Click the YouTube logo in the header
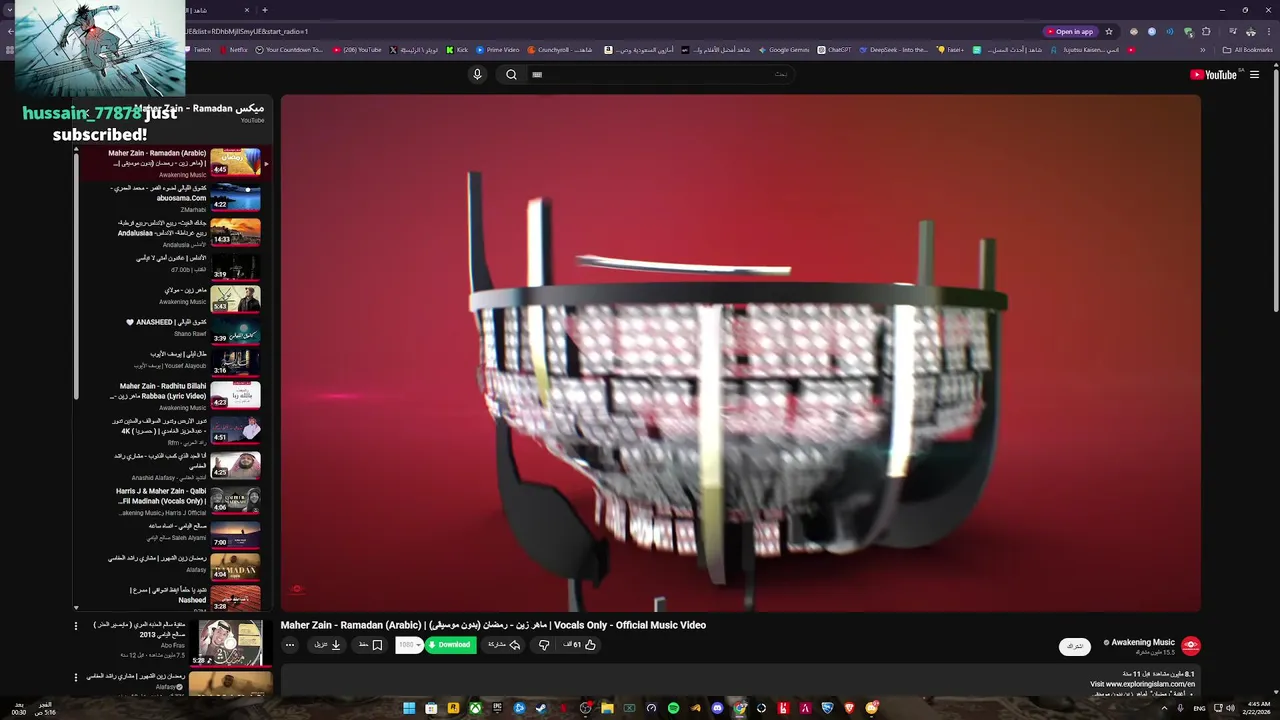This screenshot has height=720, width=1280. coord(1215,75)
